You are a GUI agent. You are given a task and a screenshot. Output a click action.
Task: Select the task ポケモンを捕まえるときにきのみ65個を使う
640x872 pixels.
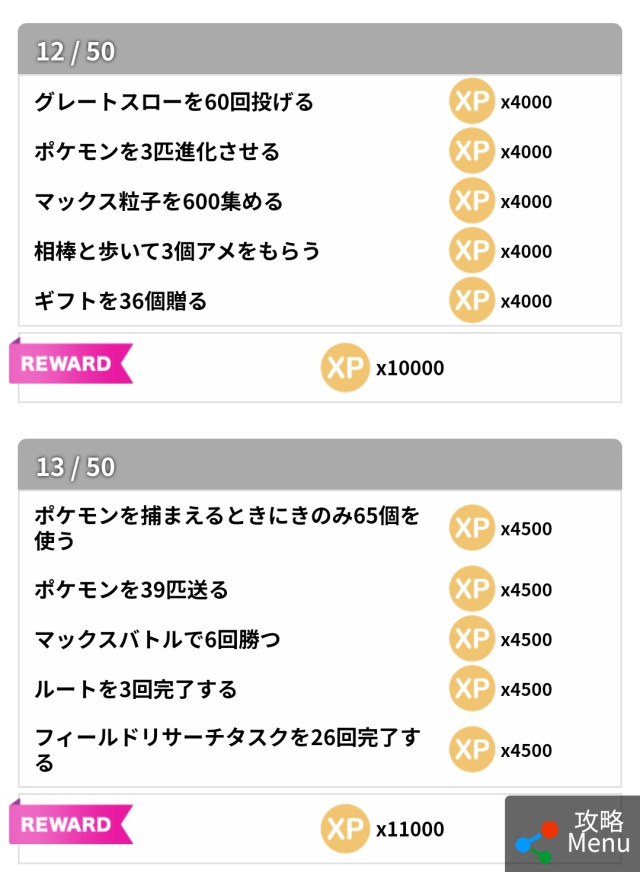tap(227, 528)
